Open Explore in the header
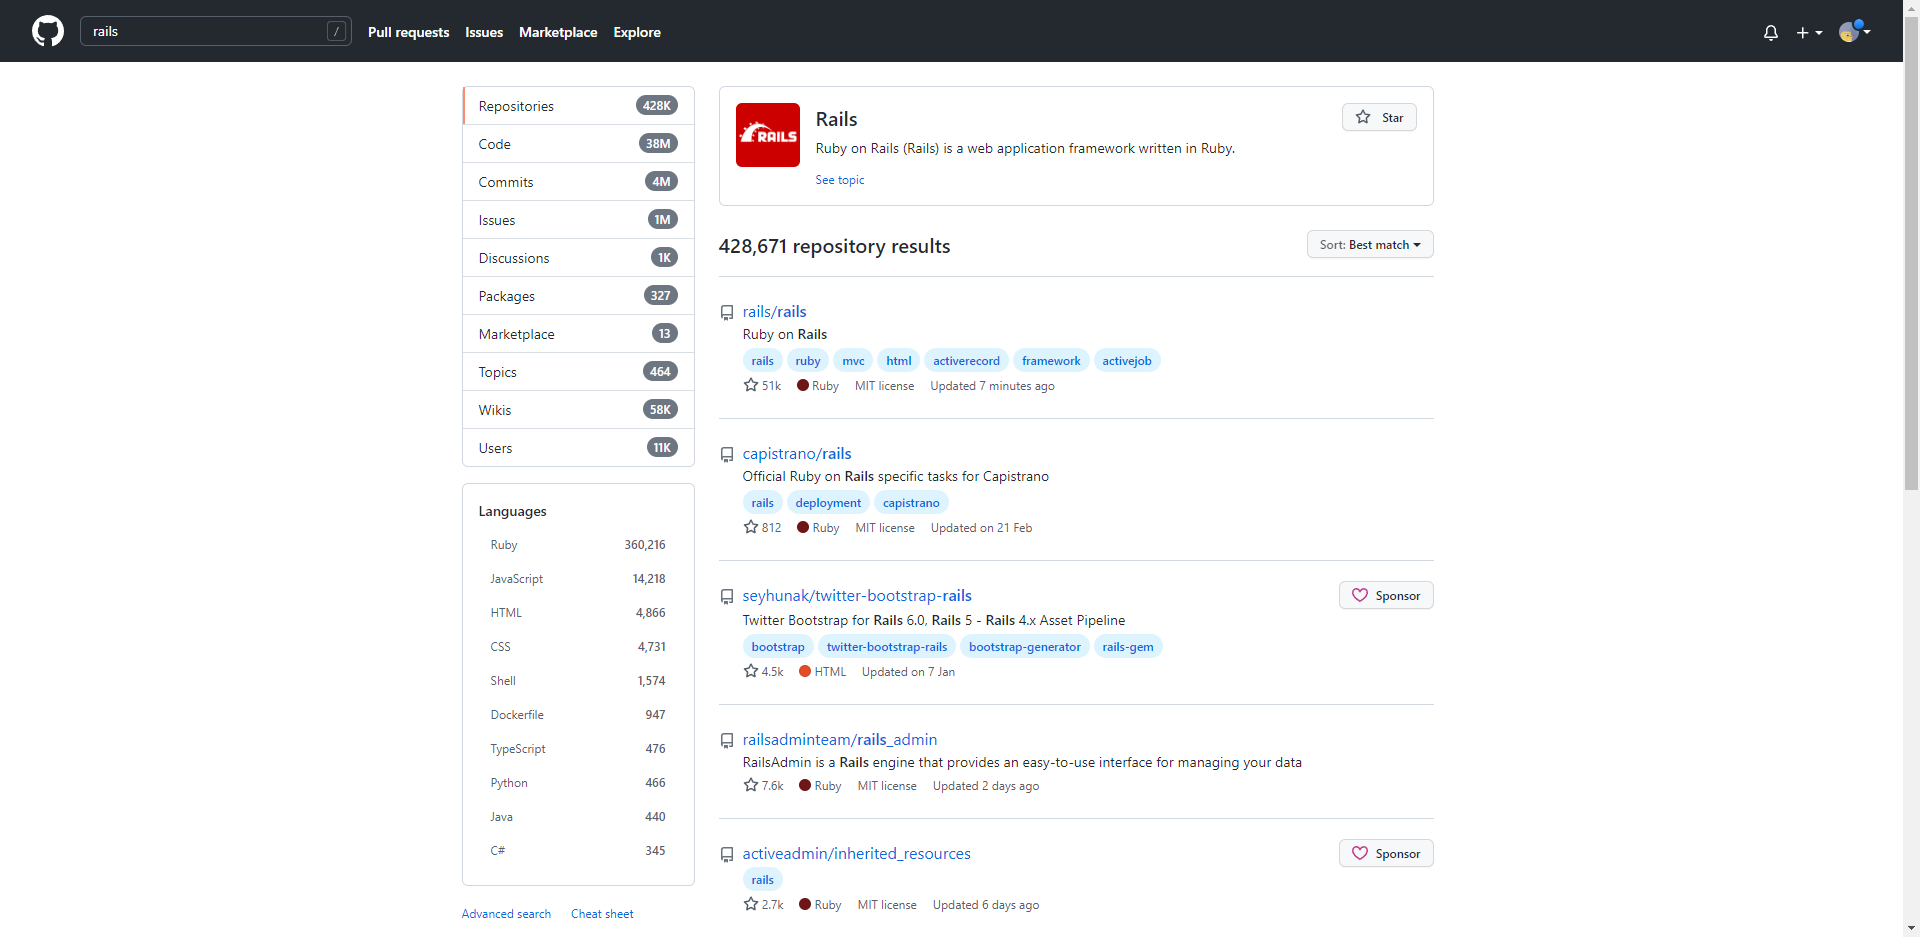Screen dimensions: 1920x937 (637, 32)
